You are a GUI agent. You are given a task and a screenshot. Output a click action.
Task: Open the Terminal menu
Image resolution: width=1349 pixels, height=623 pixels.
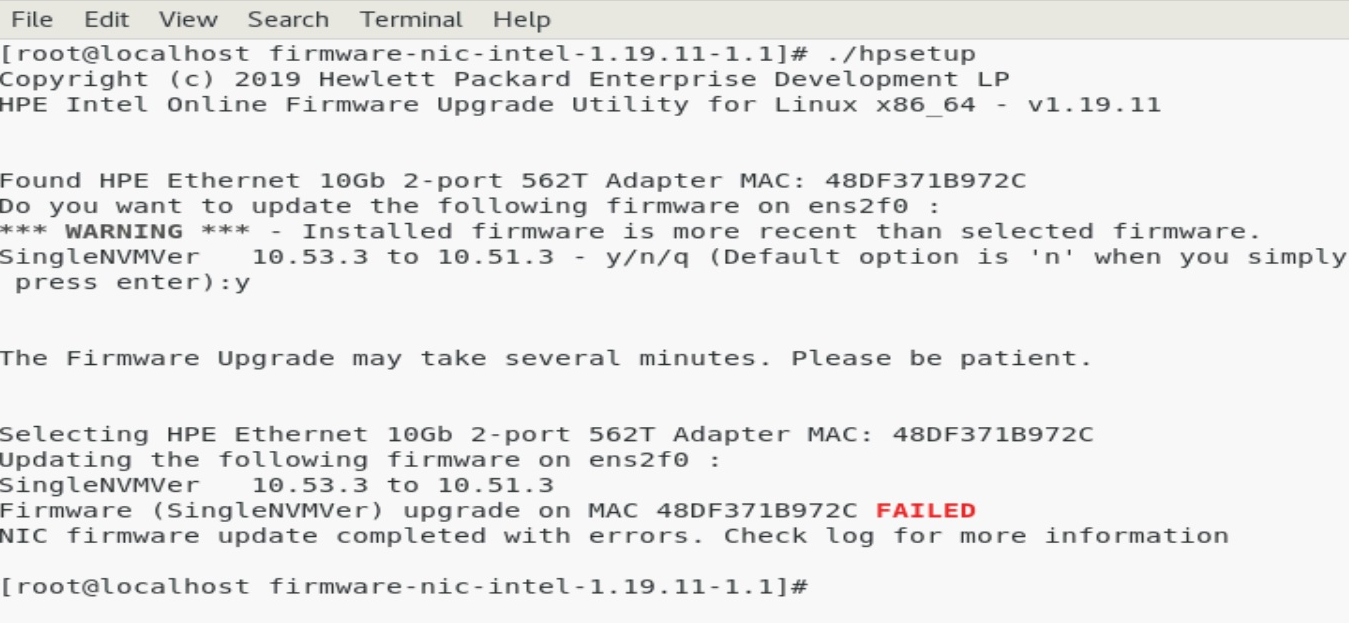[411, 19]
